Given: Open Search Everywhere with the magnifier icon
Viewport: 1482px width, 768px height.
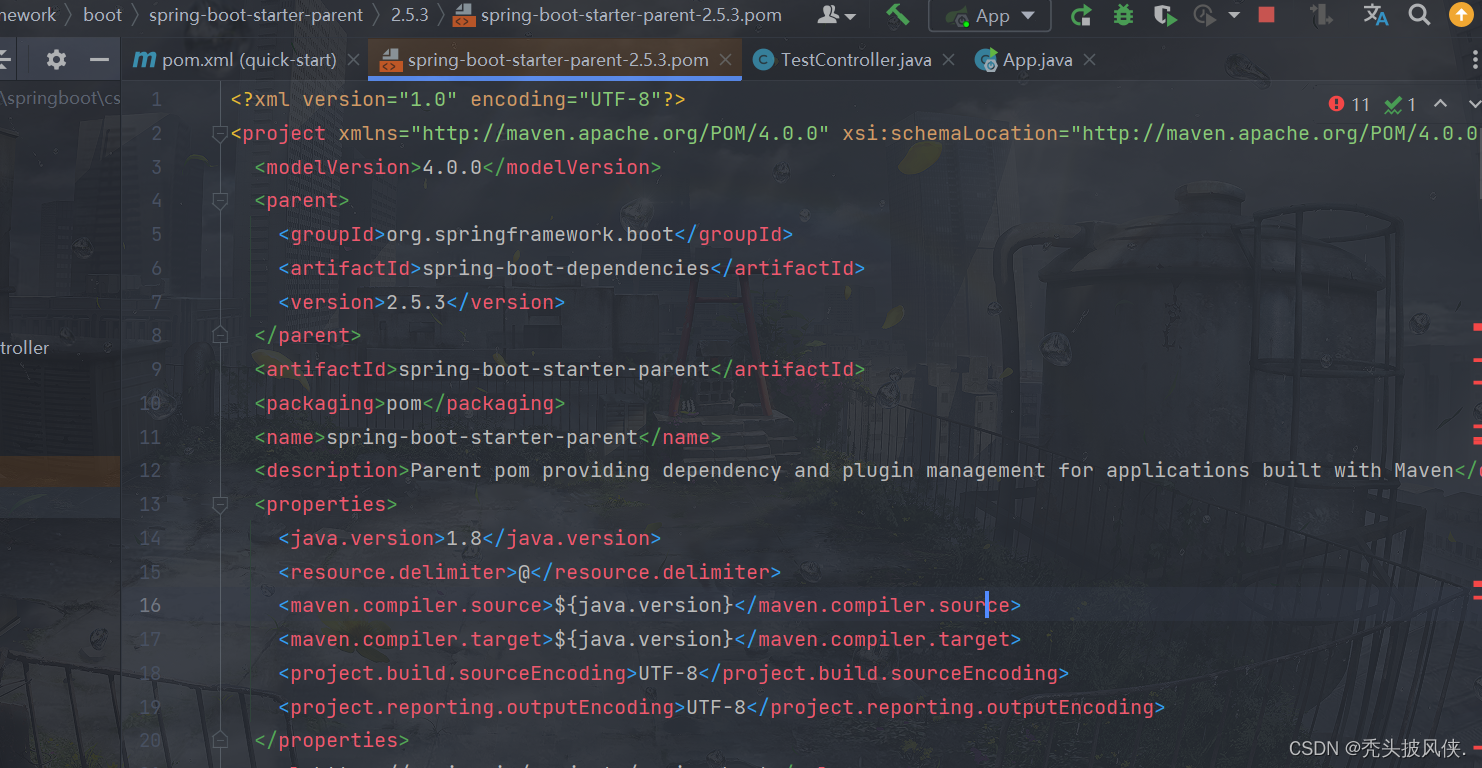Looking at the screenshot, I should [x=1419, y=15].
